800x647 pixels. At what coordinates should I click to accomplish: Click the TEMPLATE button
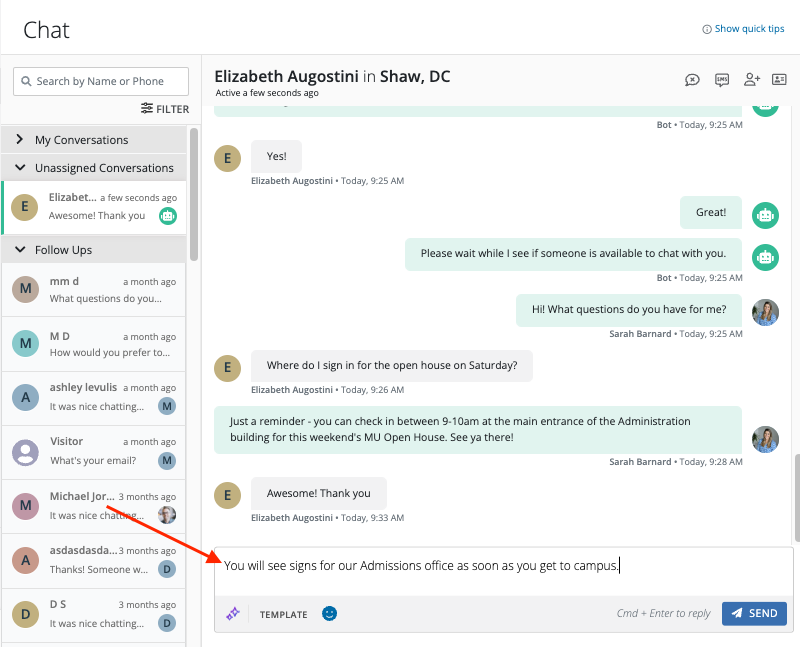point(283,614)
